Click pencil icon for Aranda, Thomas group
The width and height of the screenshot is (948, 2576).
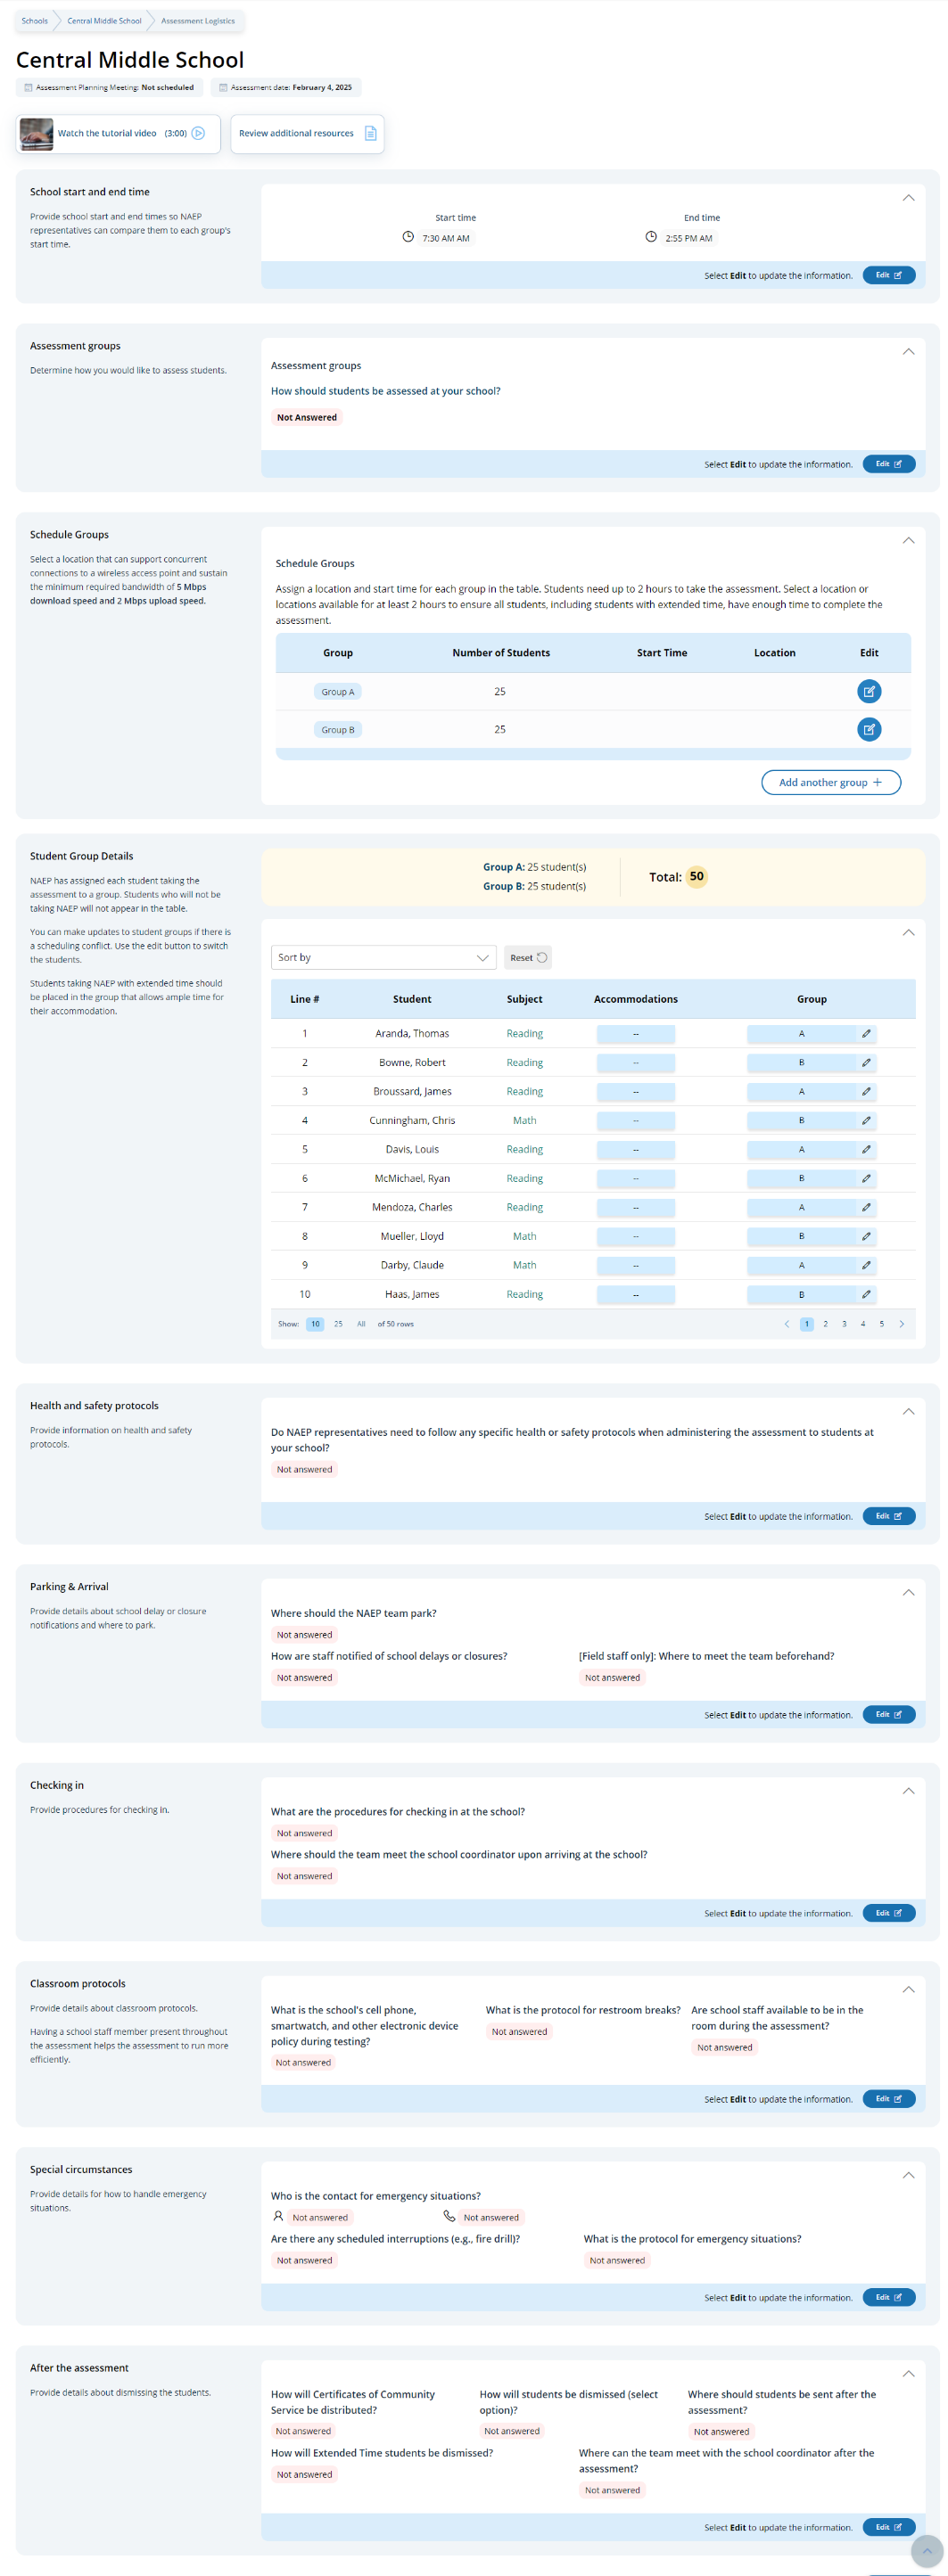pos(865,1033)
